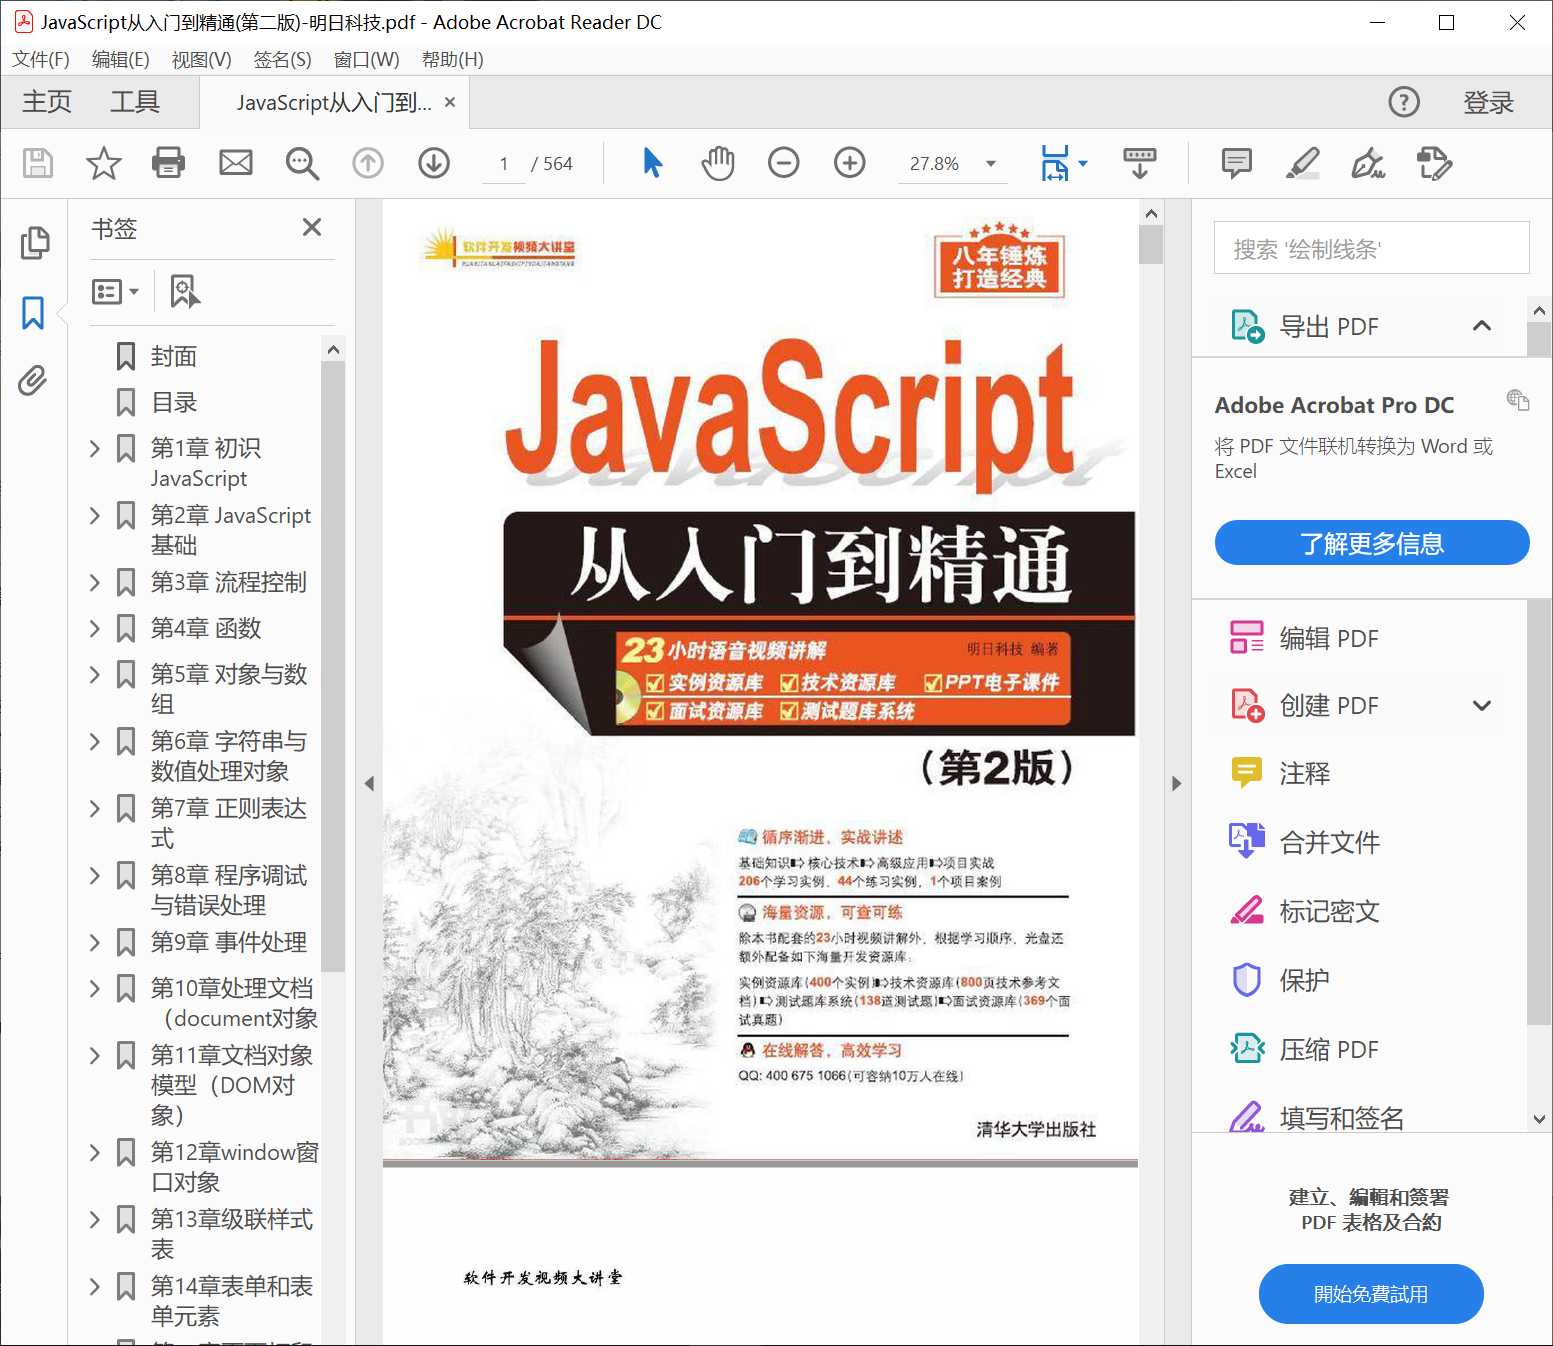The height and width of the screenshot is (1346, 1553).
Task: Close the 书签 bookmarks panel
Action: tap(312, 228)
